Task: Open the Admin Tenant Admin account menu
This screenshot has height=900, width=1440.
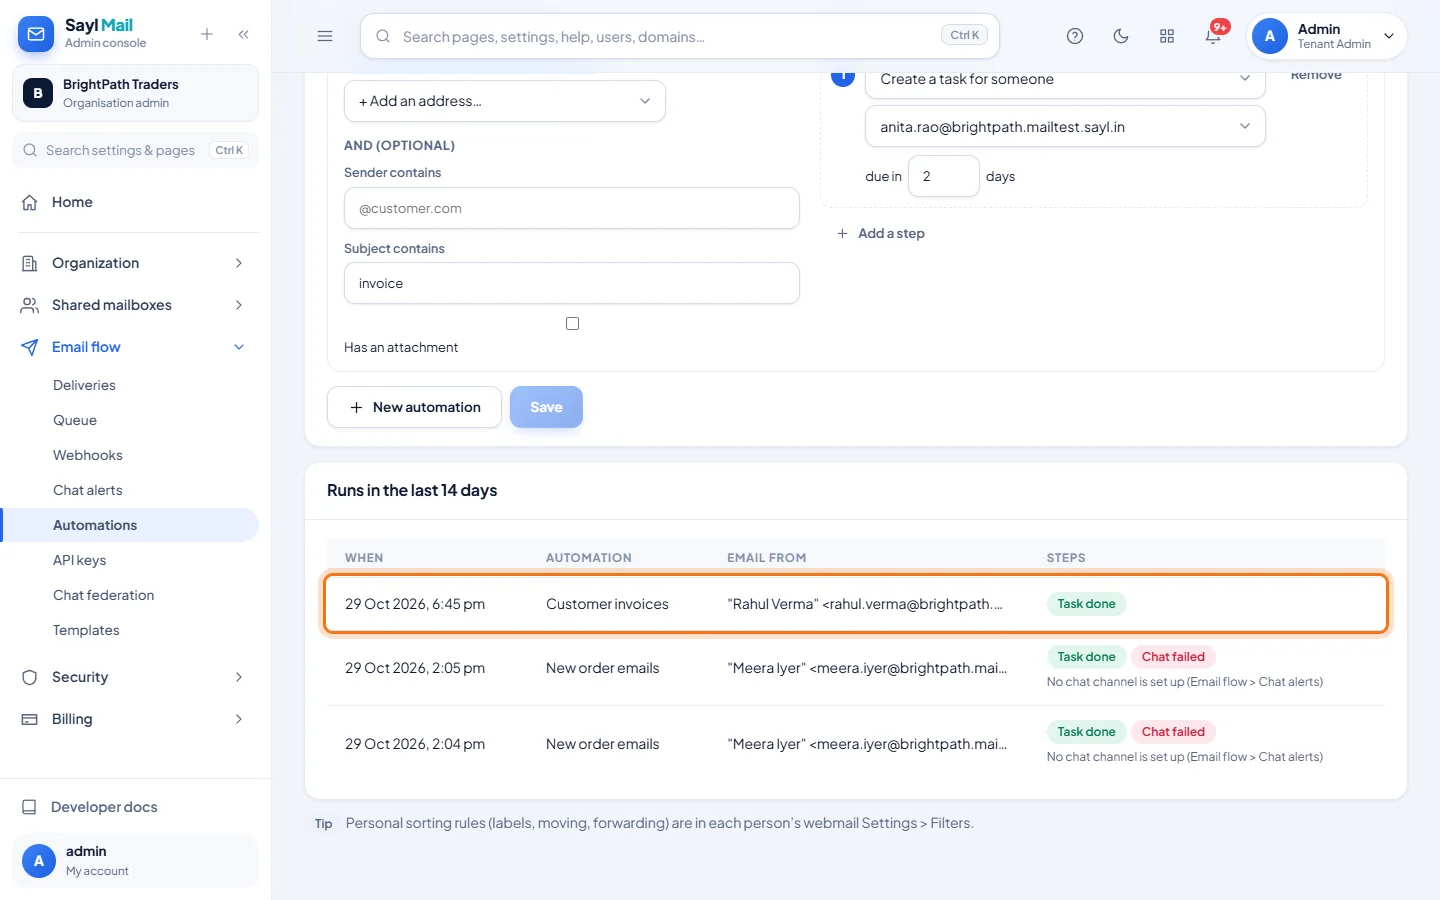Action: click(x=1327, y=36)
